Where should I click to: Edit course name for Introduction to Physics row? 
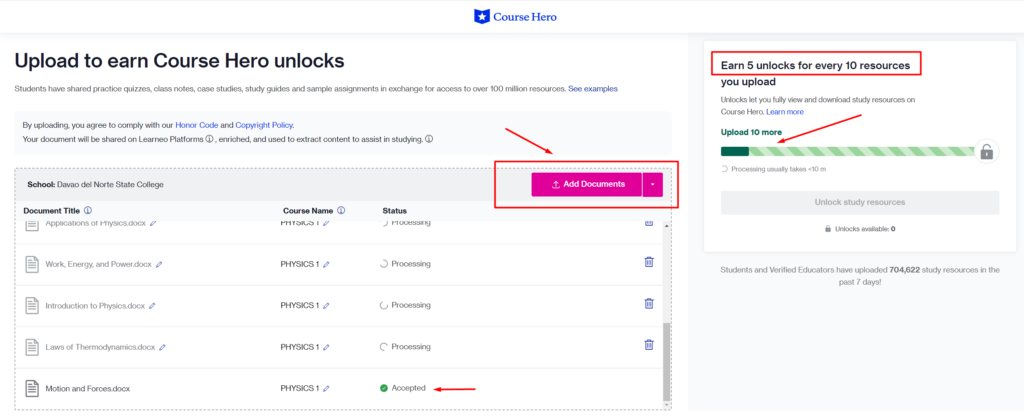pyautogui.click(x=326, y=306)
